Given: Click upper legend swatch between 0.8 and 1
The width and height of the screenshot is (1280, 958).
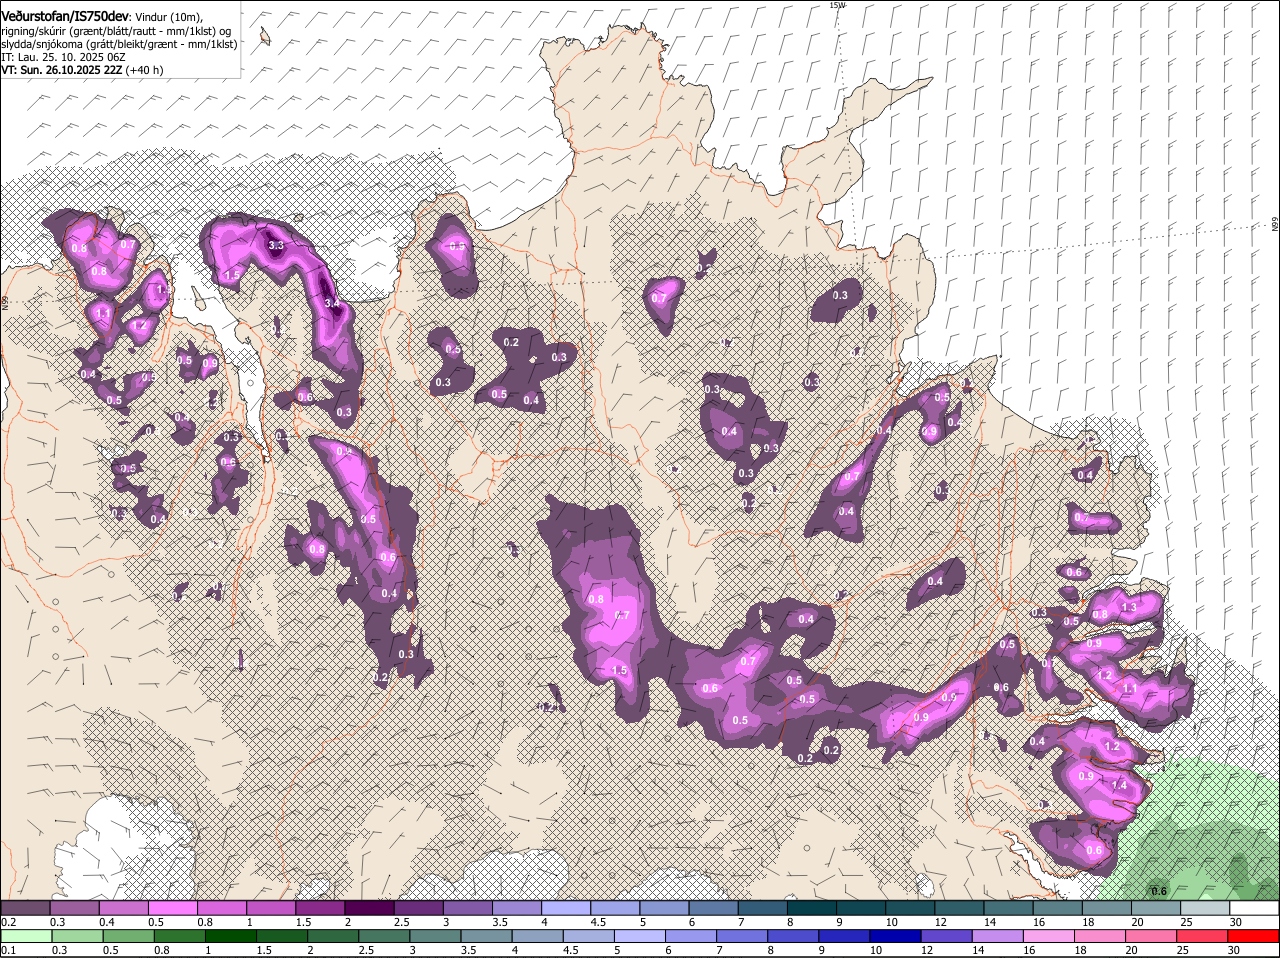Looking at the screenshot, I should tap(221, 908).
